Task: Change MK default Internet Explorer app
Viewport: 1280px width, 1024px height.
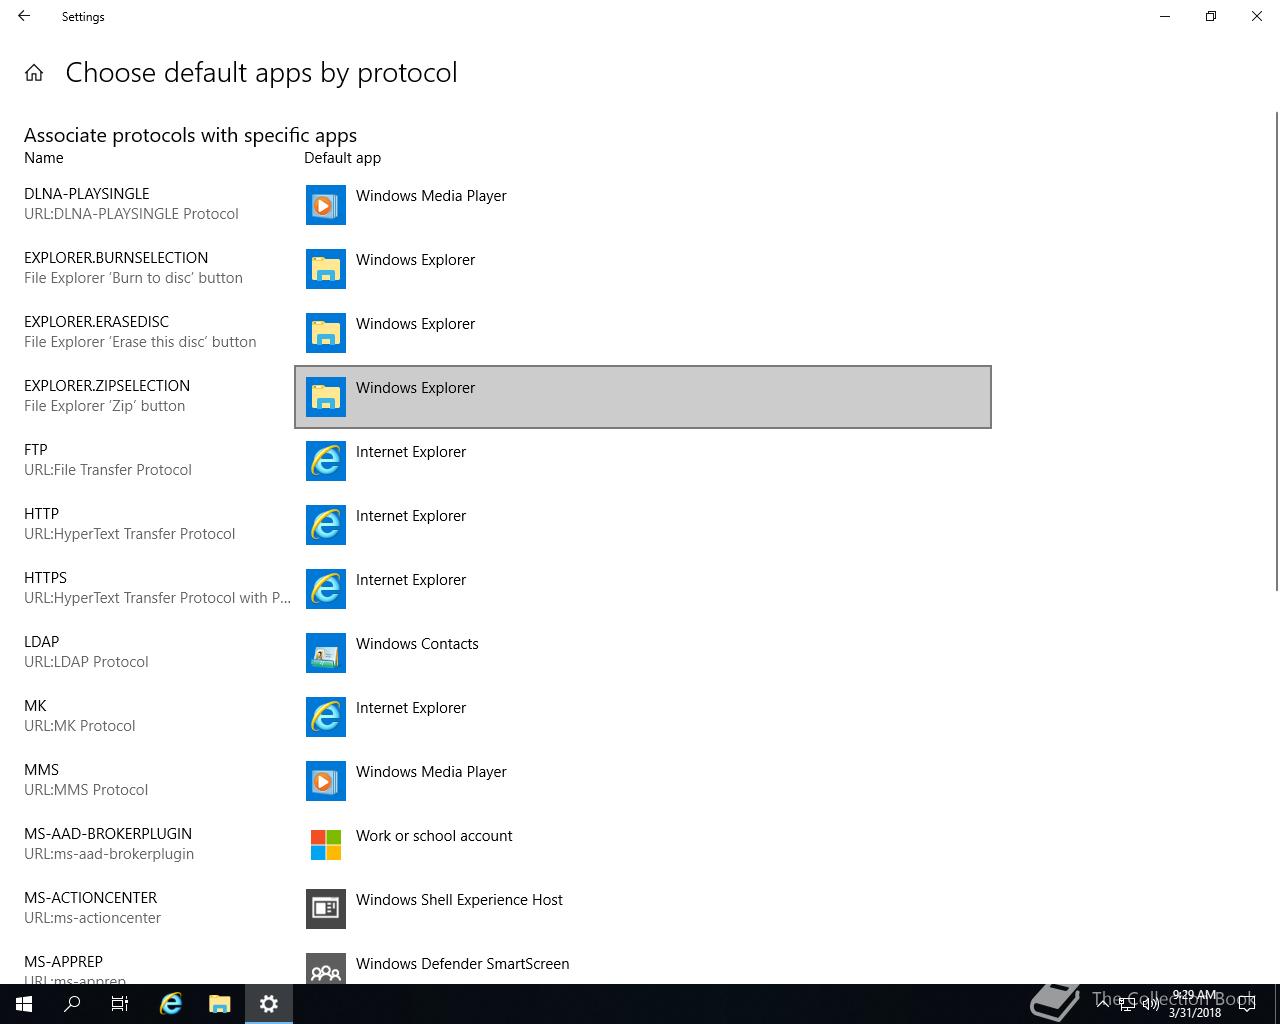Action: (x=643, y=717)
